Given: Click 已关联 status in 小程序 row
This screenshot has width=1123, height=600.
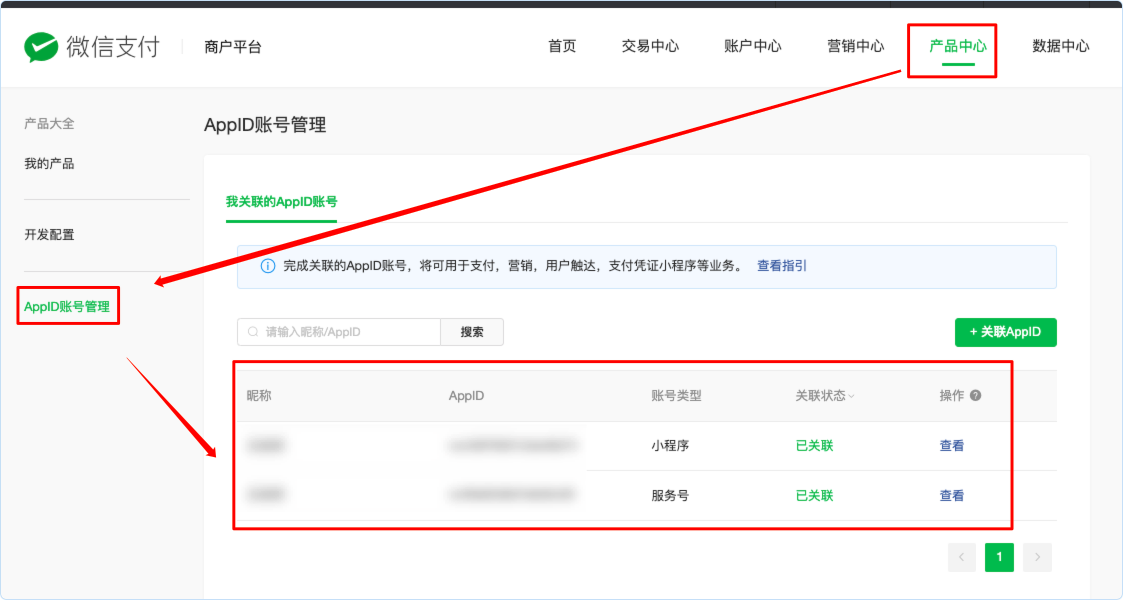Looking at the screenshot, I should 814,445.
